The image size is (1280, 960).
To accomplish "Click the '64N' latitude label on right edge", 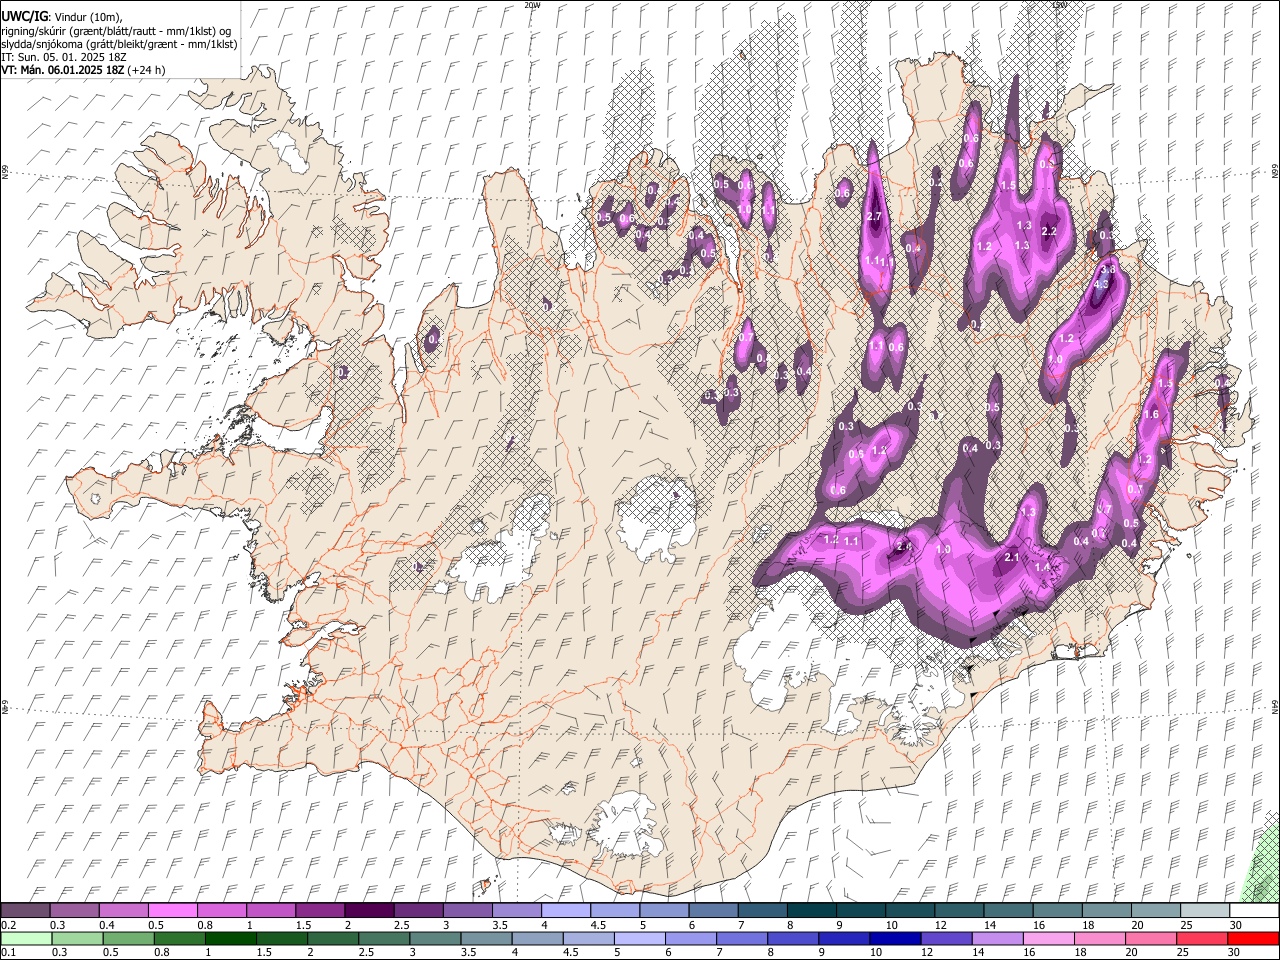I will pos(1275,707).
